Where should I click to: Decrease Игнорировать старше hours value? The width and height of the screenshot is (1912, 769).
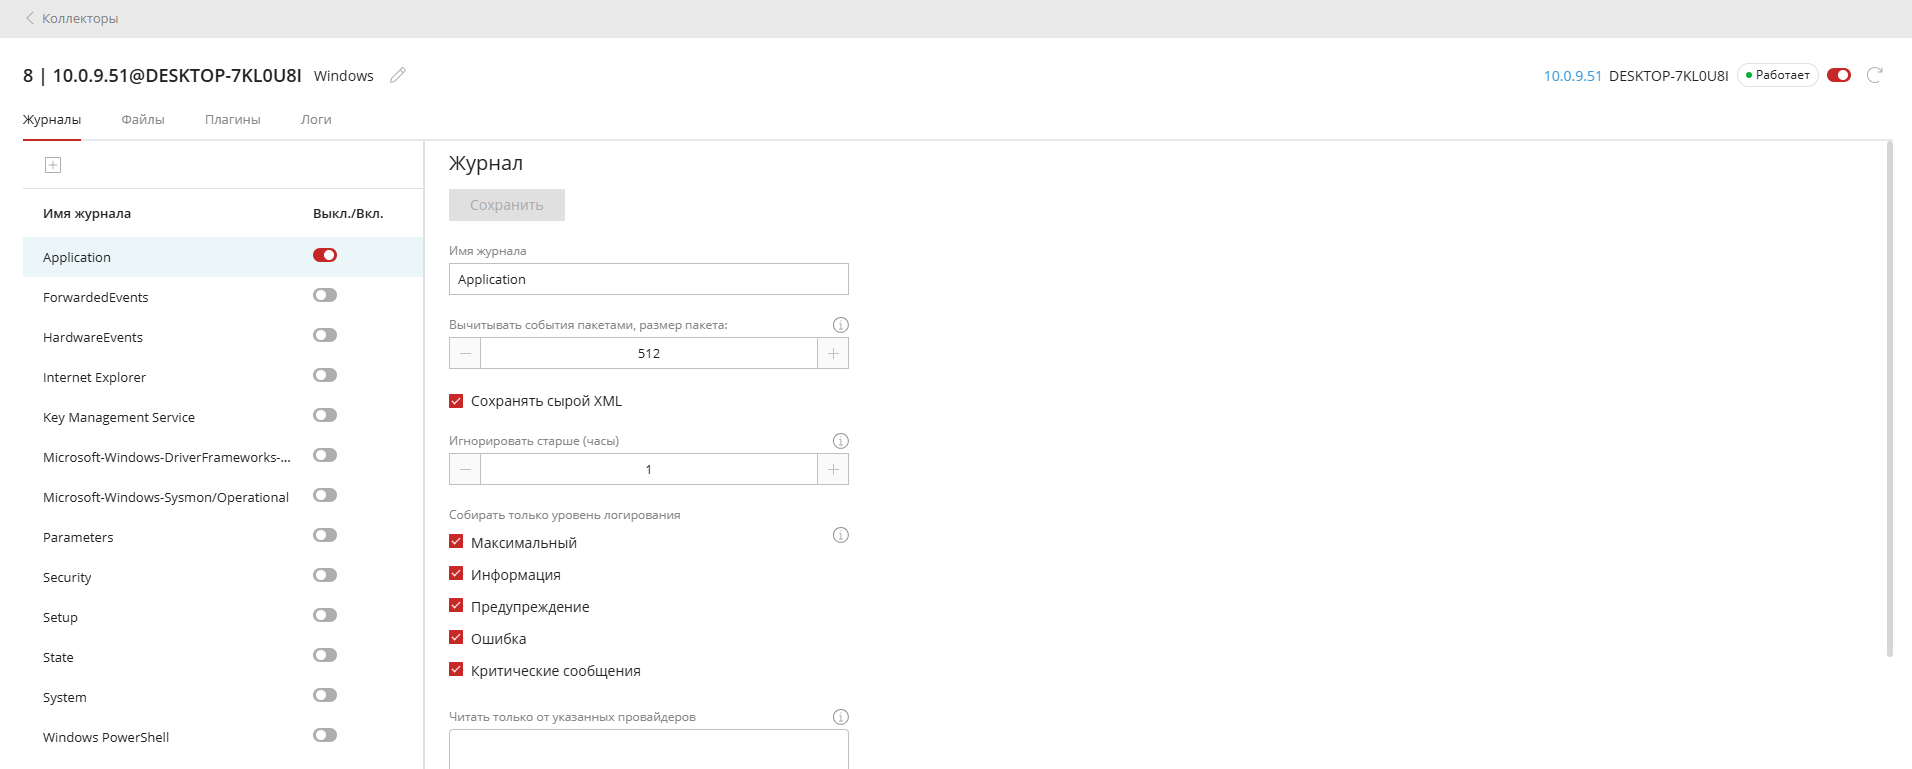pyautogui.click(x=465, y=469)
